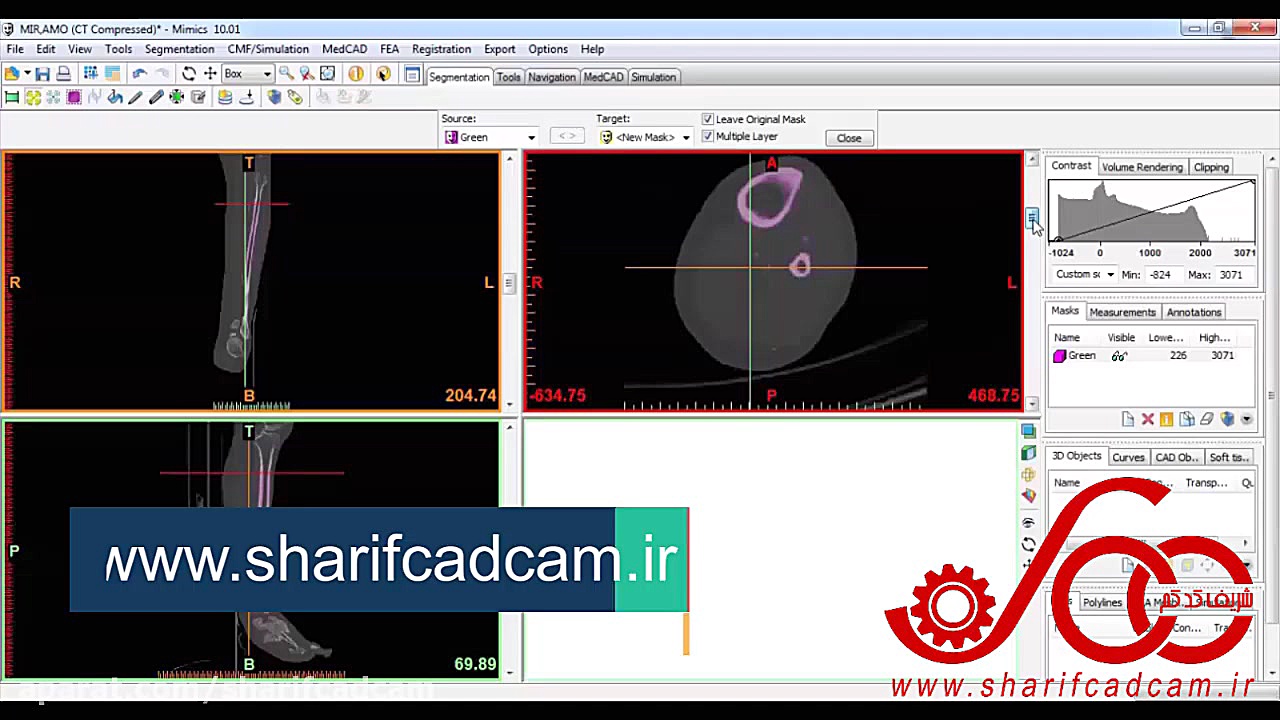Delete the mask with red X icon

[1148, 420]
